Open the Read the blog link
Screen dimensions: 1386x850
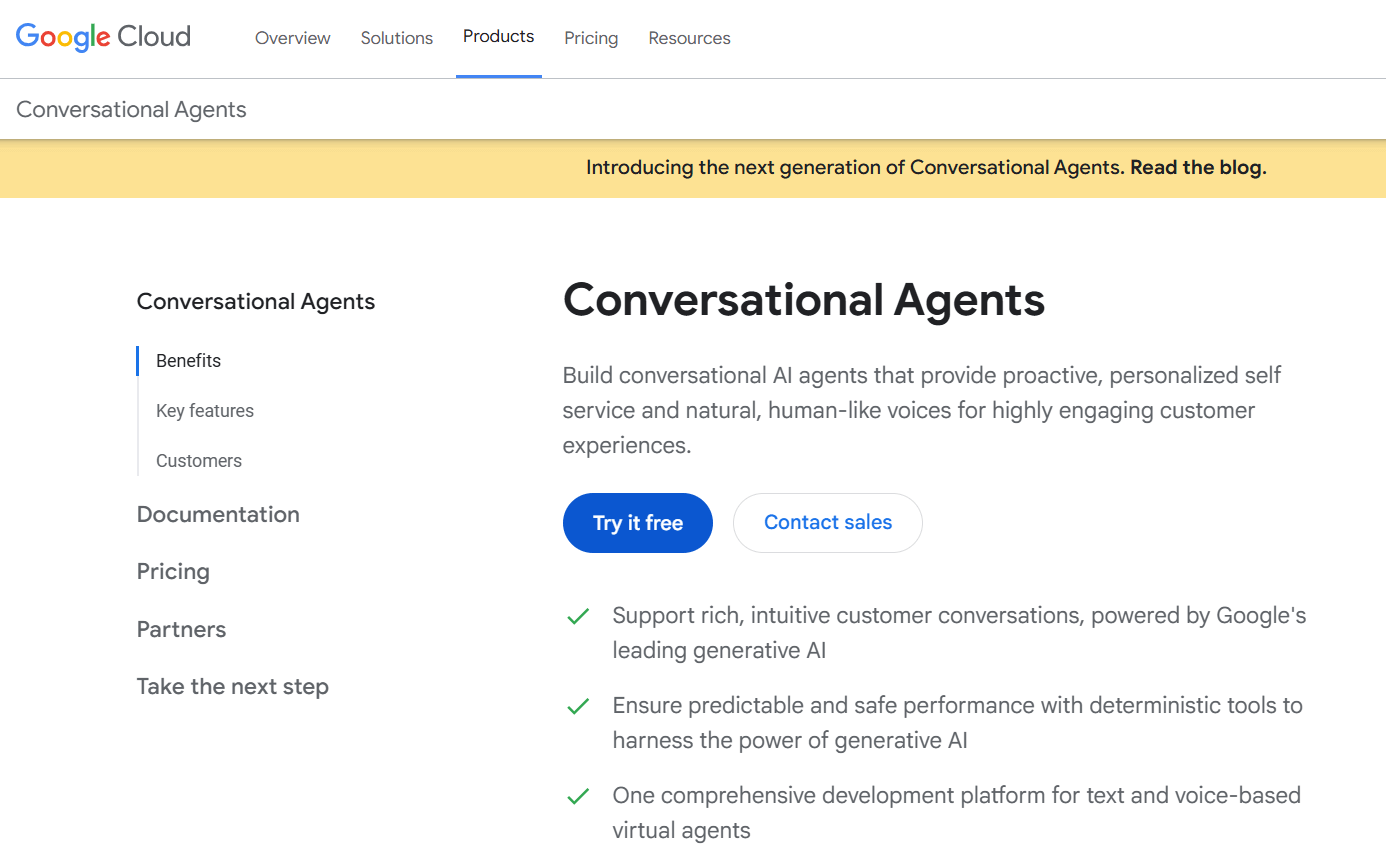(x=1198, y=168)
